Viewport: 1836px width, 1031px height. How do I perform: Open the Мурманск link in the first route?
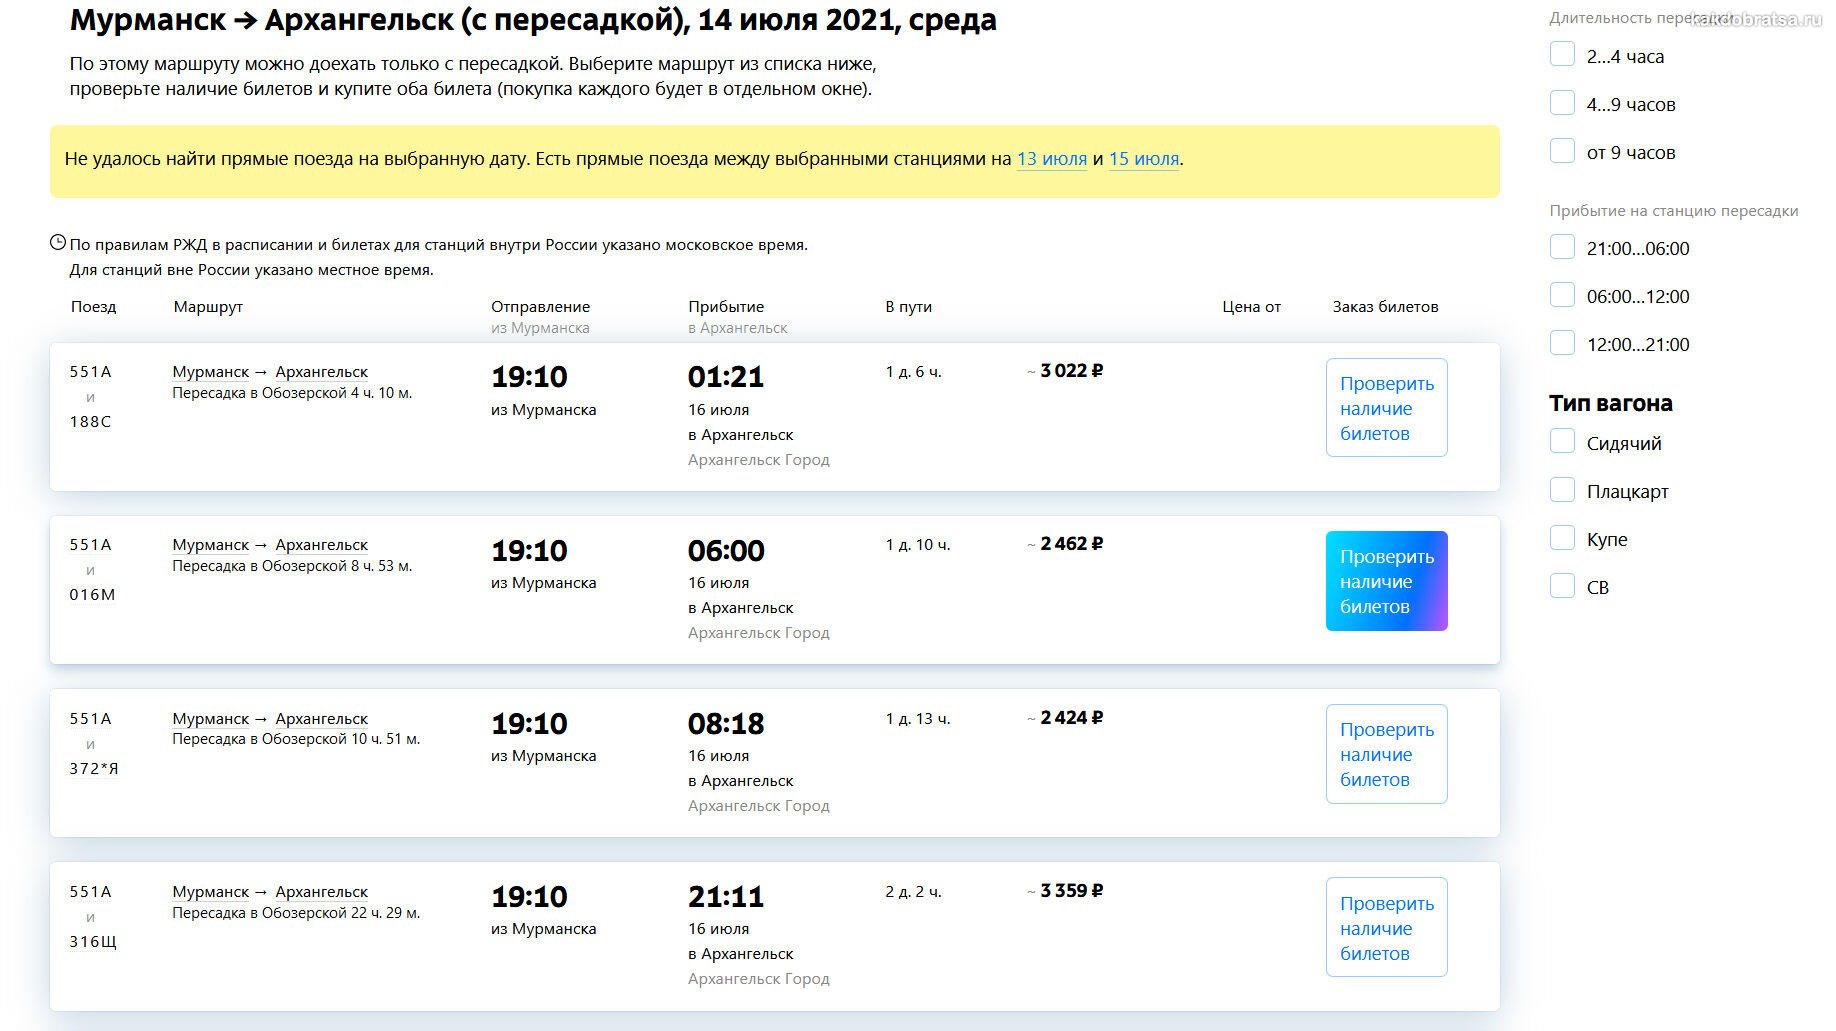click(x=210, y=372)
